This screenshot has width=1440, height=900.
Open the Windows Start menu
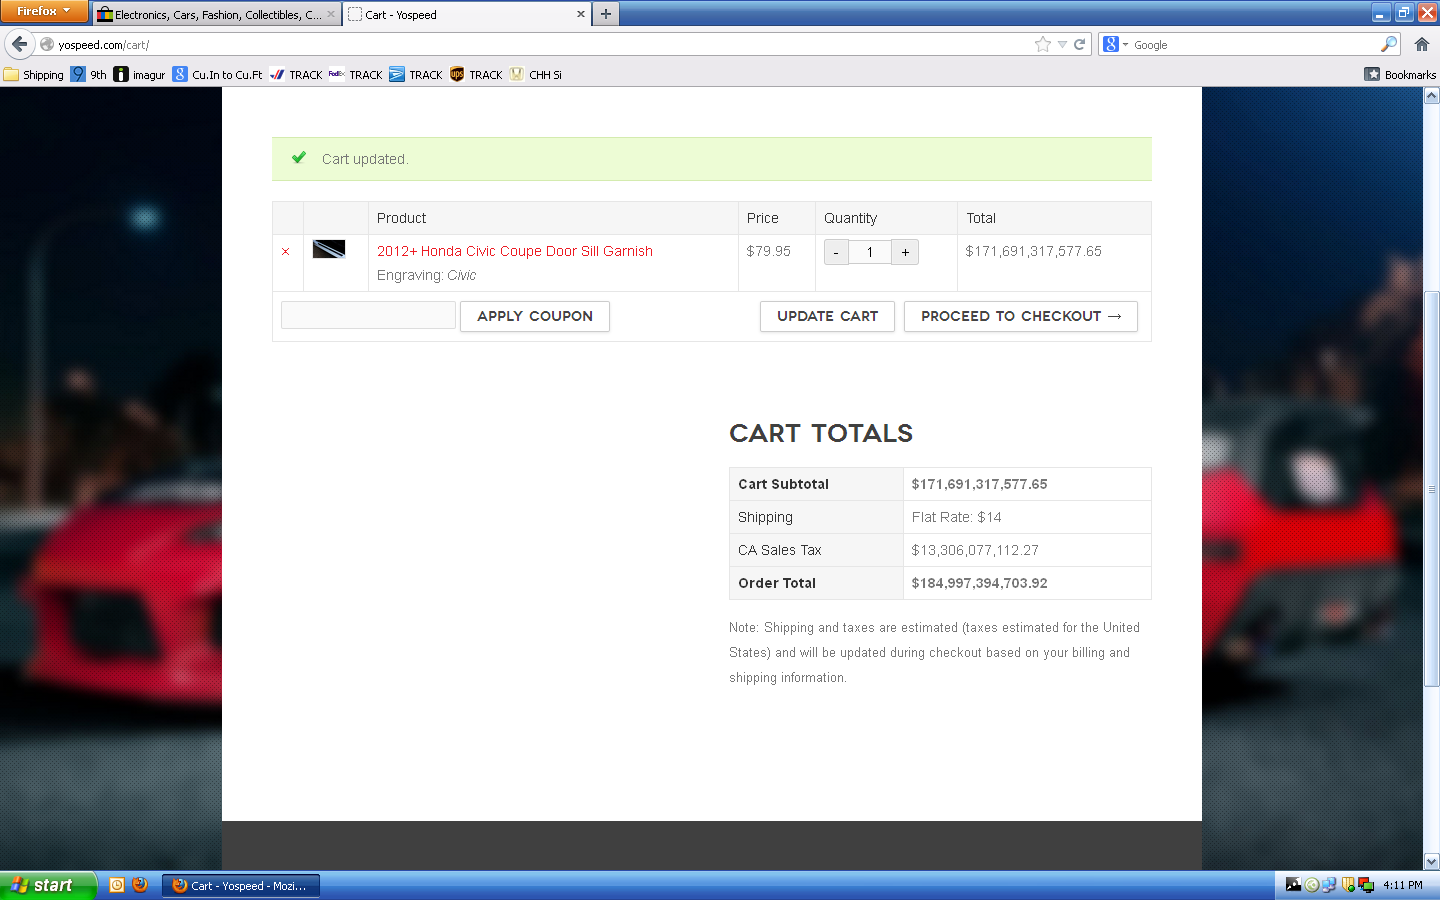pos(47,885)
